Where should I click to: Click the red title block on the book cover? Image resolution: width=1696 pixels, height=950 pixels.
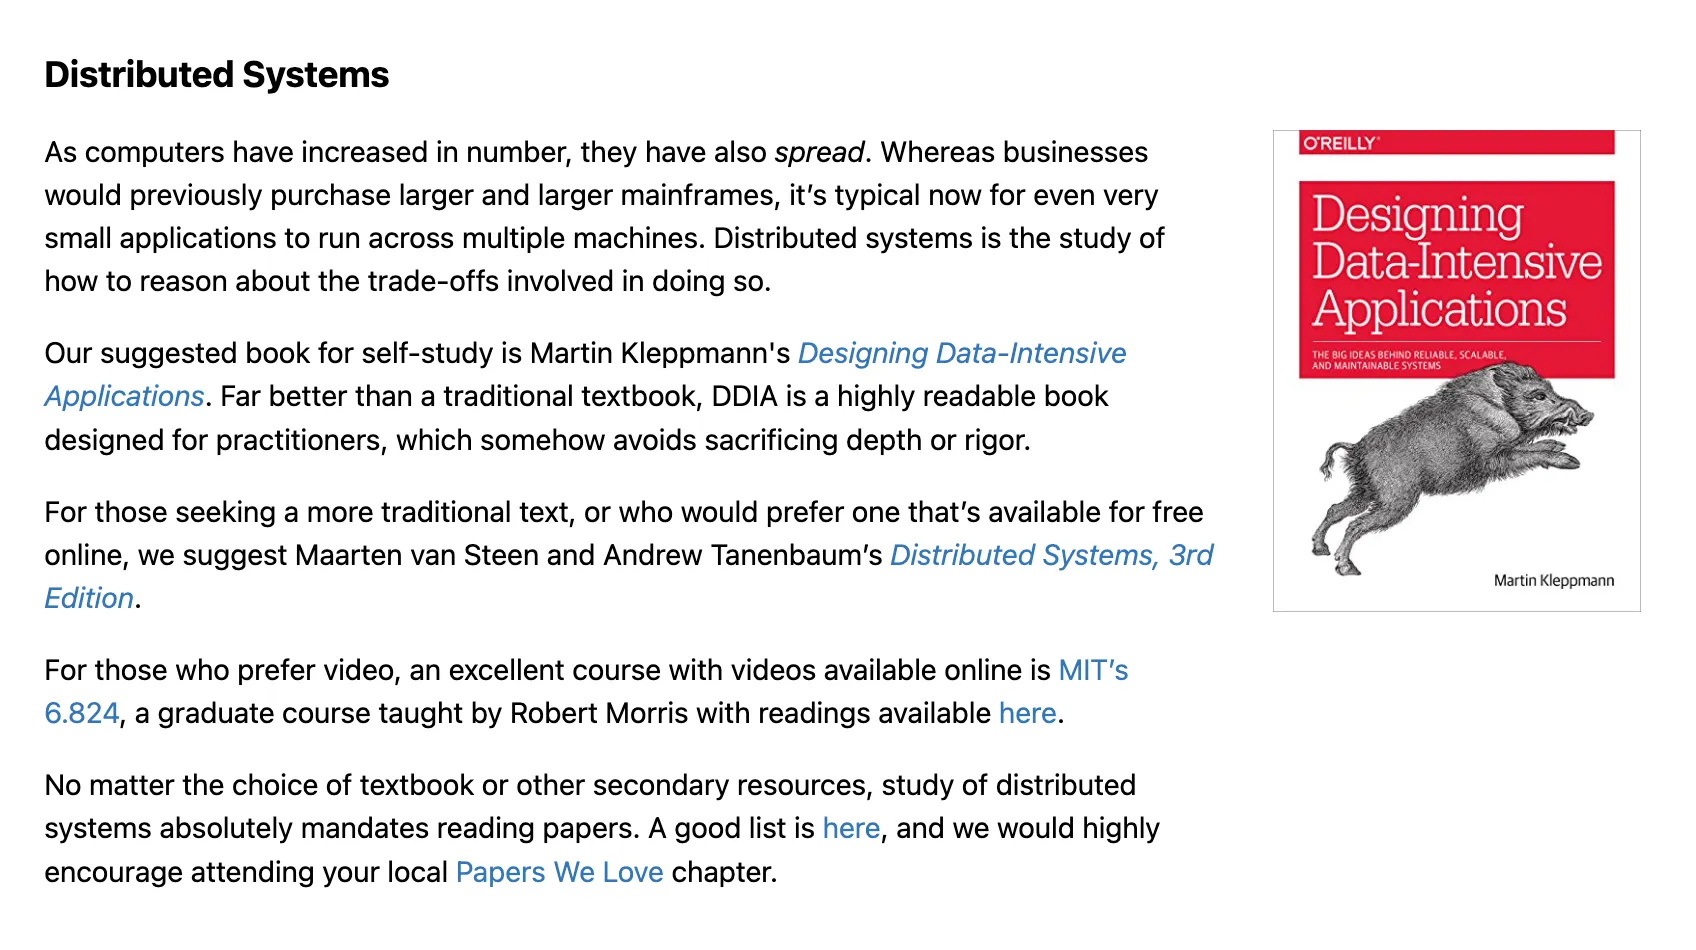(x=1456, y=262)
